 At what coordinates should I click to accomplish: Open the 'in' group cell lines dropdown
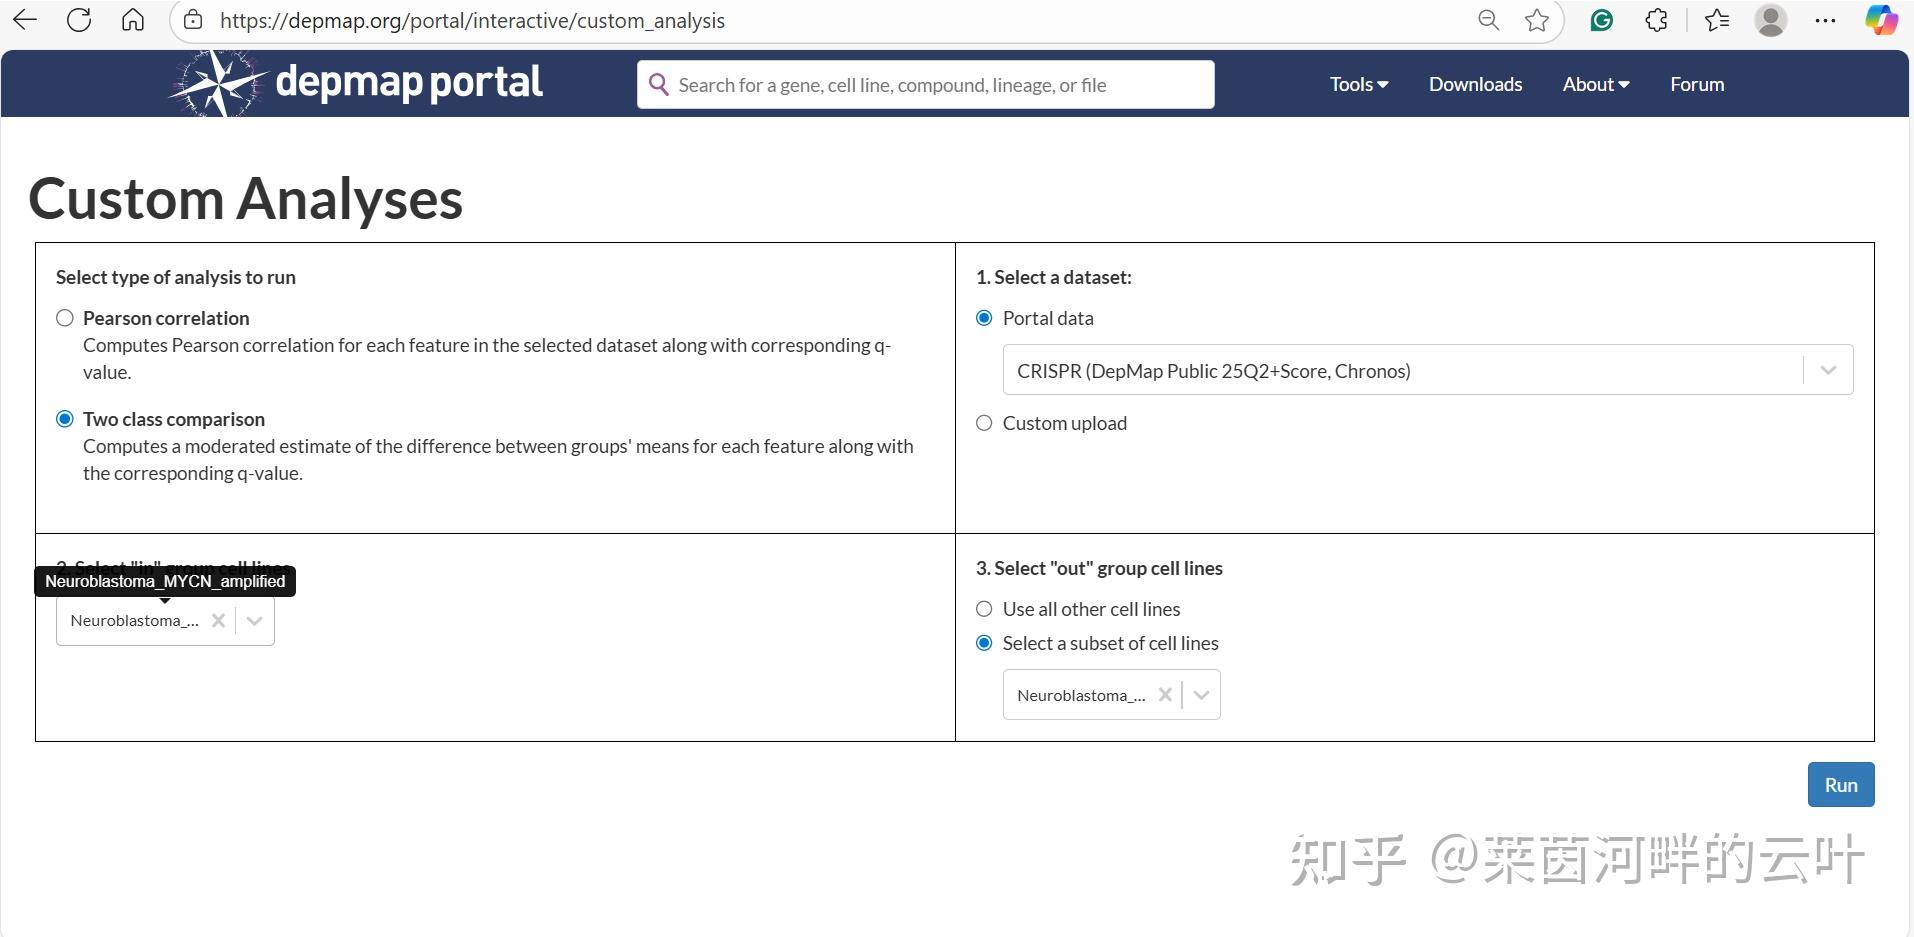[x=253, y=620]
